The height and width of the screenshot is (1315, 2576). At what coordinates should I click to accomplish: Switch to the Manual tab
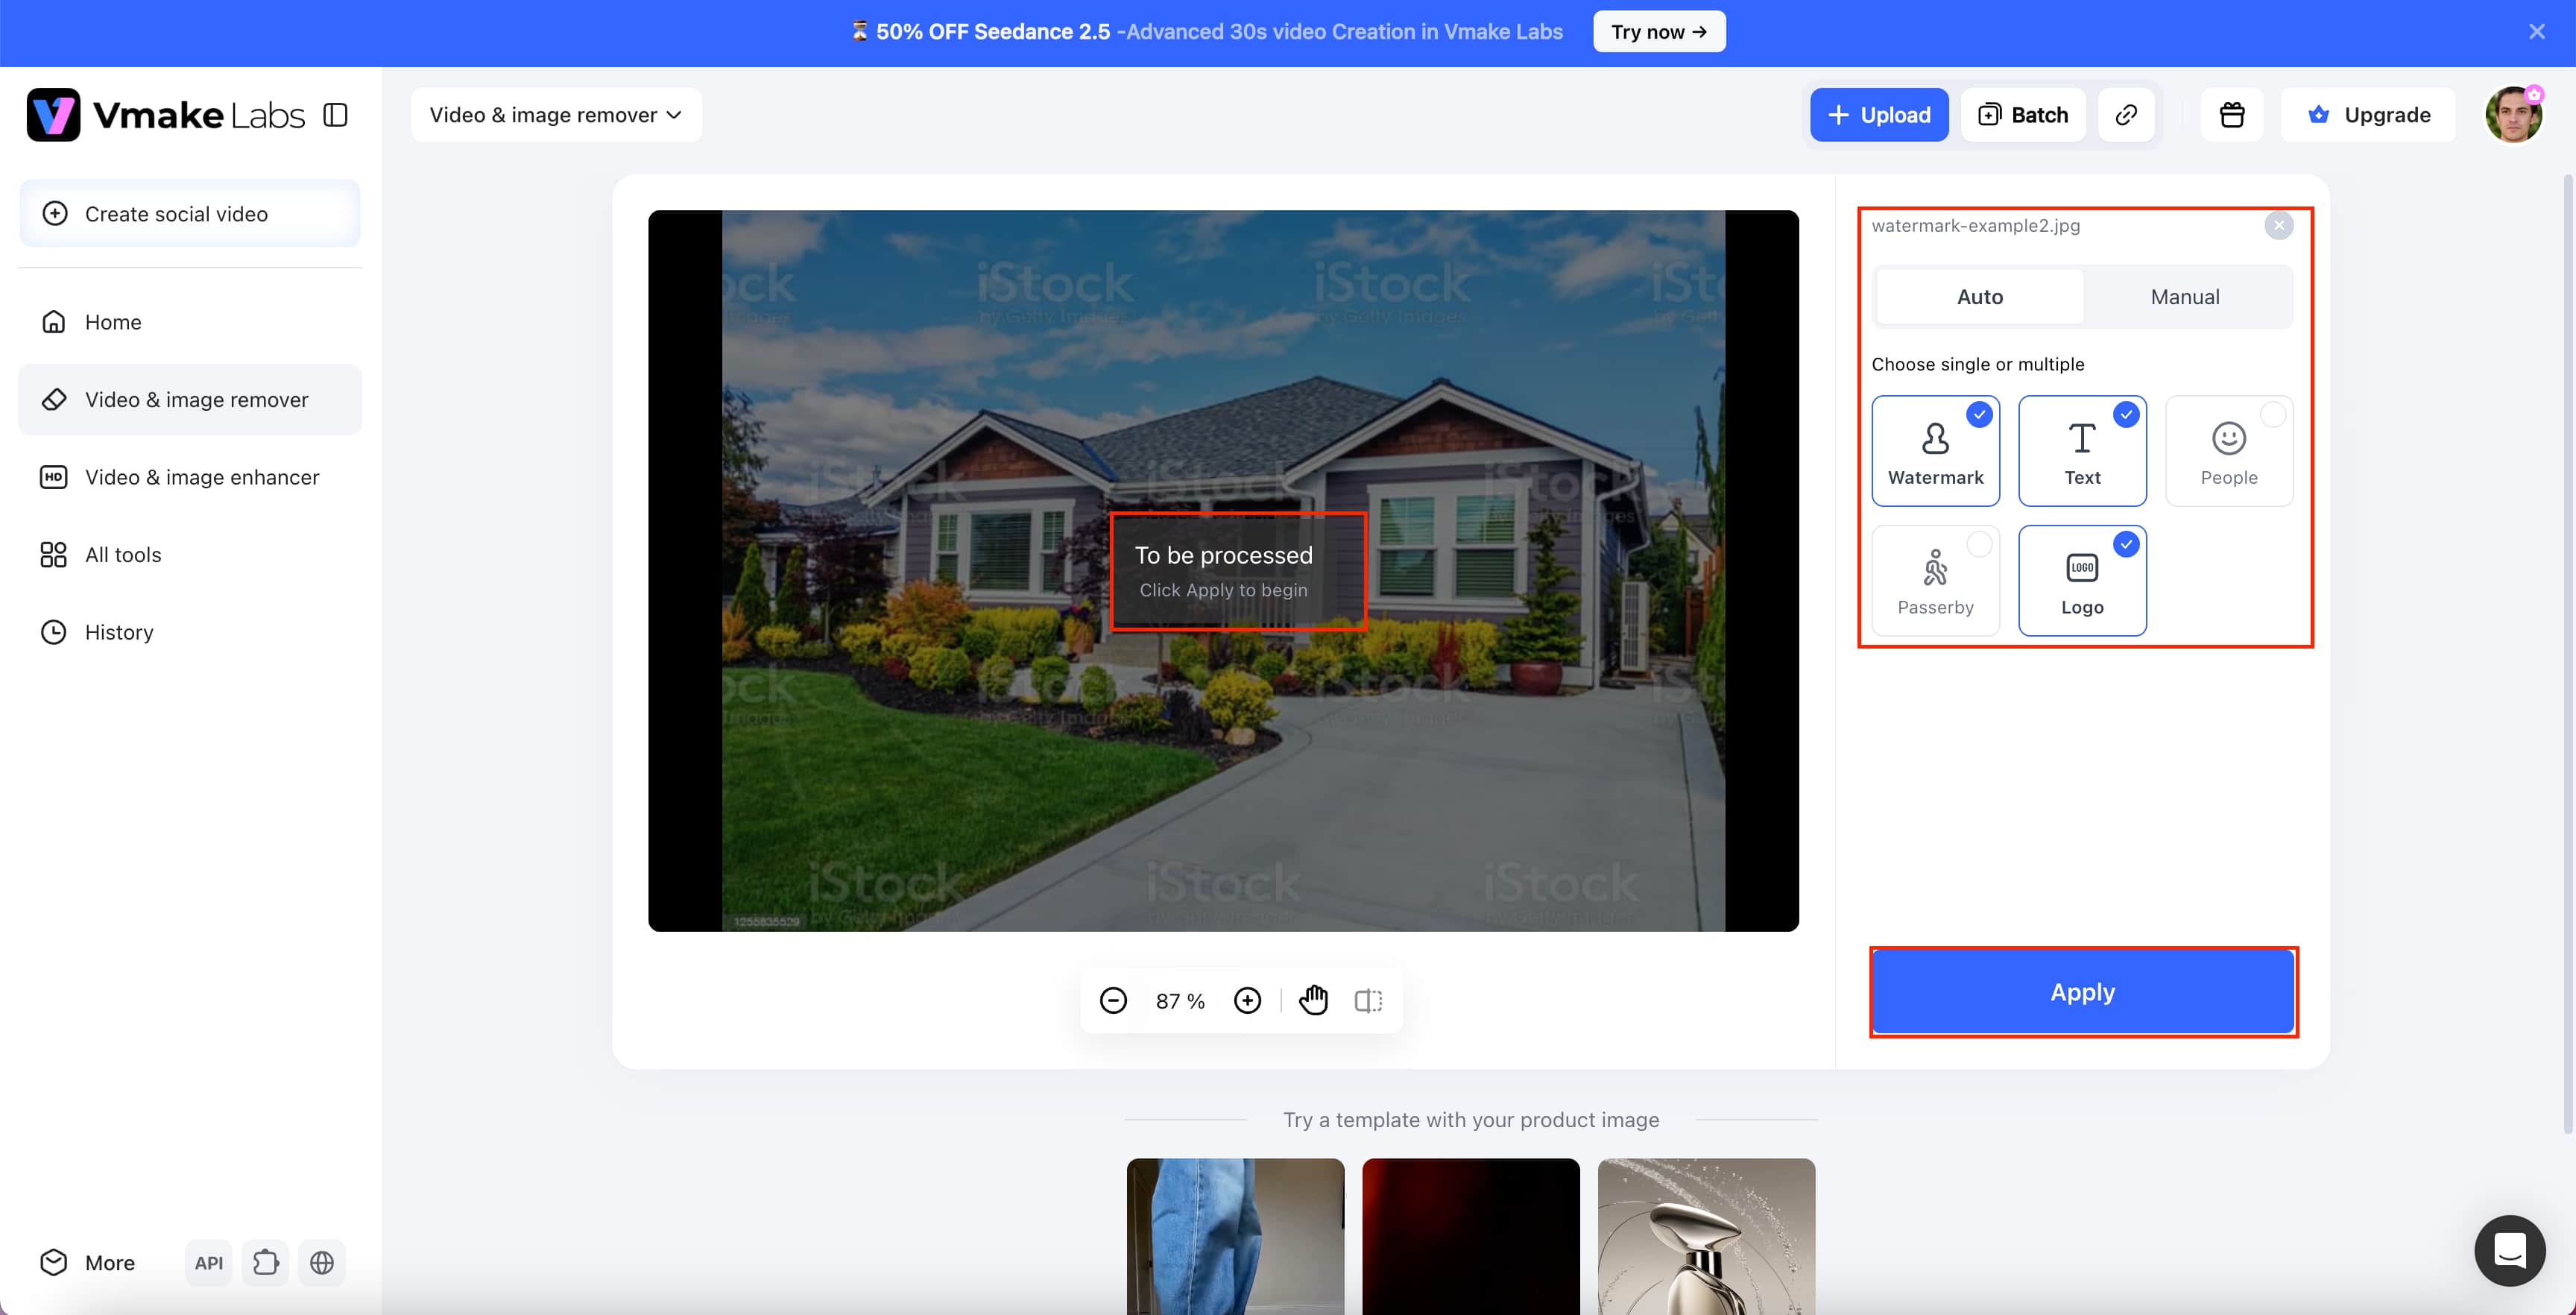click(x=2185, y=297)
